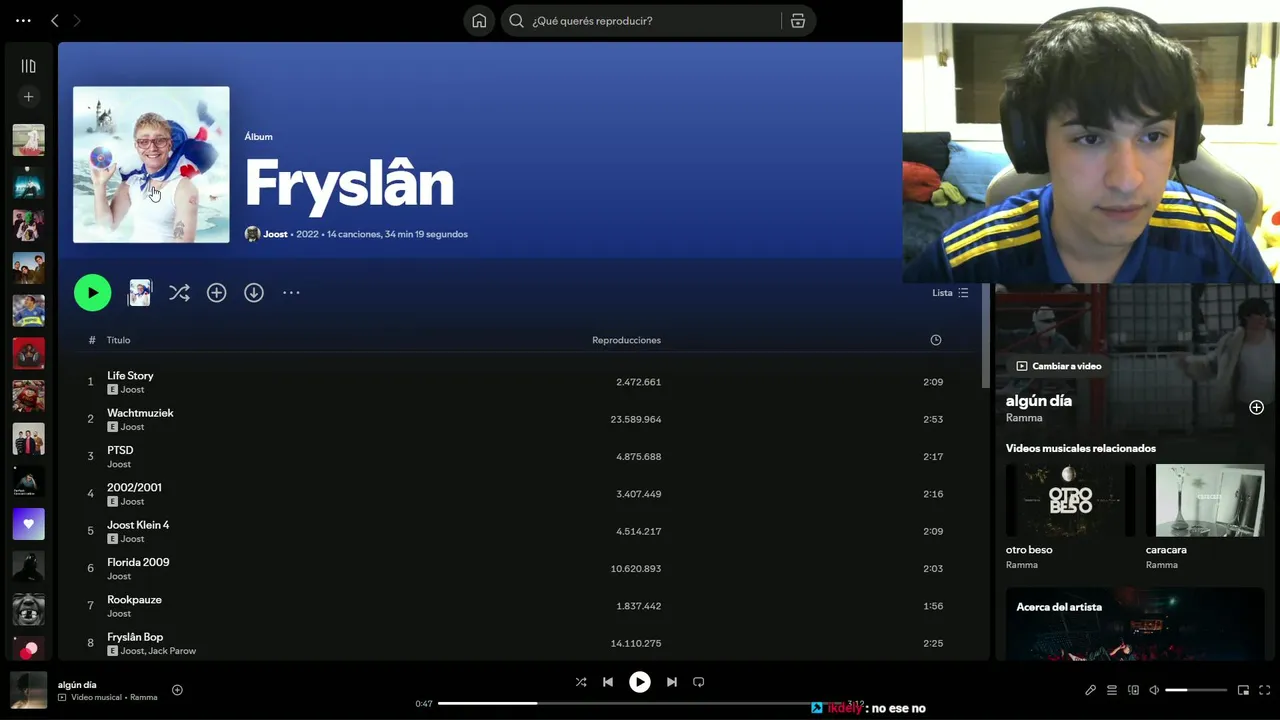Save the album to Your Library
Viewport: 1280px width, 720px height.
pos(216,292)
